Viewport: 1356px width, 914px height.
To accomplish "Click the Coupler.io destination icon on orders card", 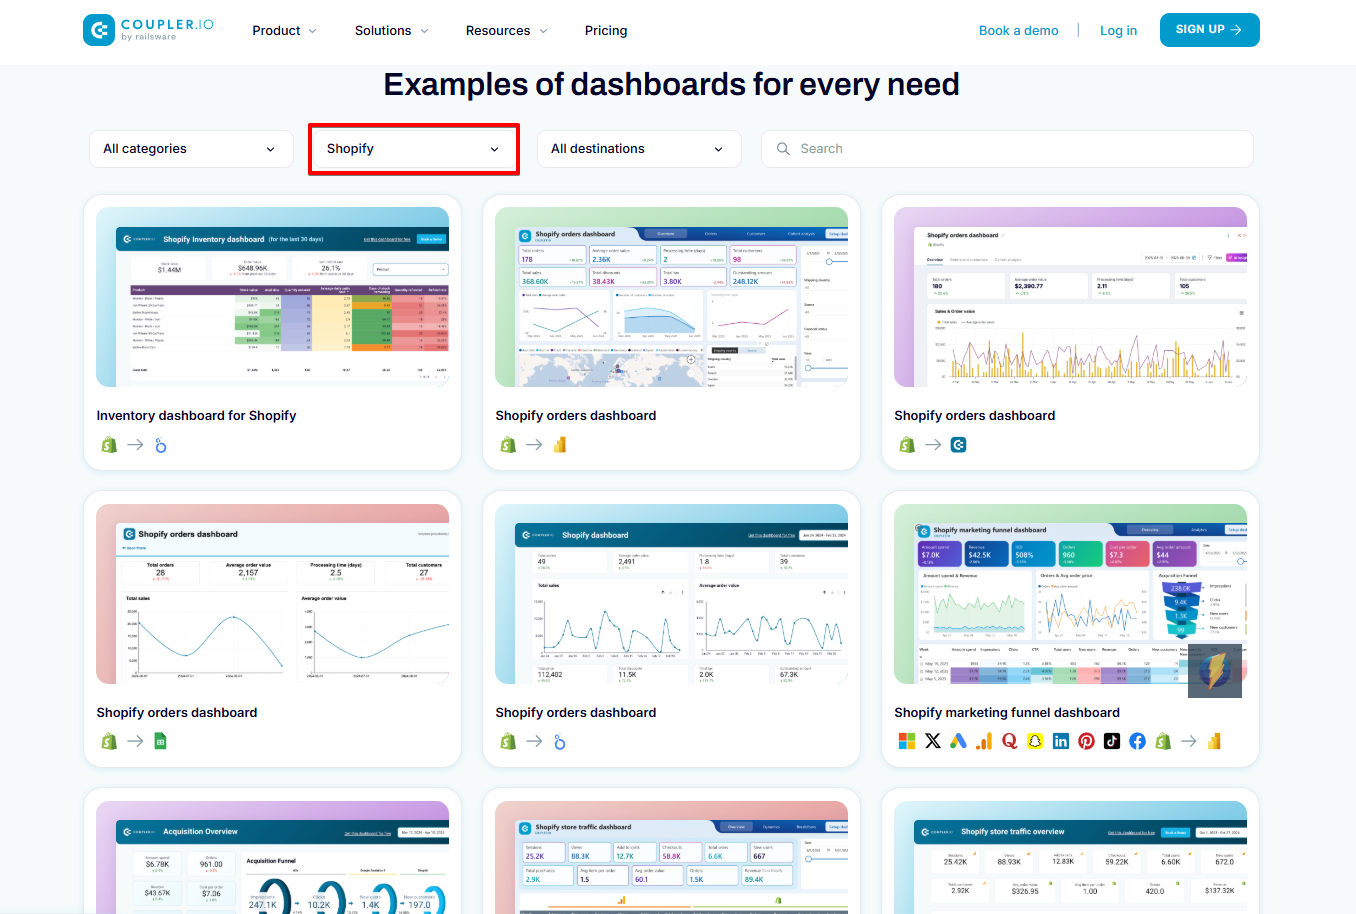I will (958, 444).
